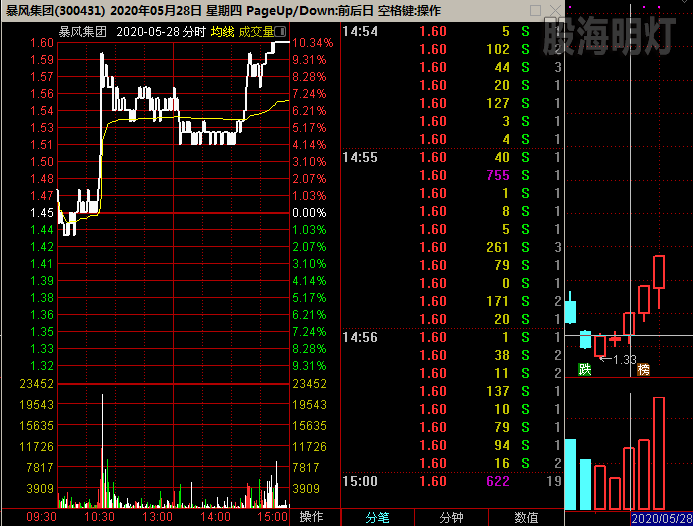The image size is (693, 526).
Task: Click the 14:00 time axis label
Action: (215, 517)
